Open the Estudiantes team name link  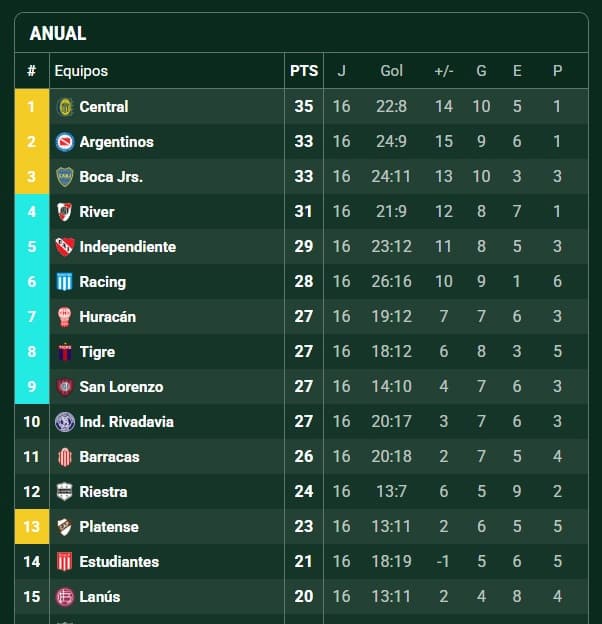click(x=119, y=562)
